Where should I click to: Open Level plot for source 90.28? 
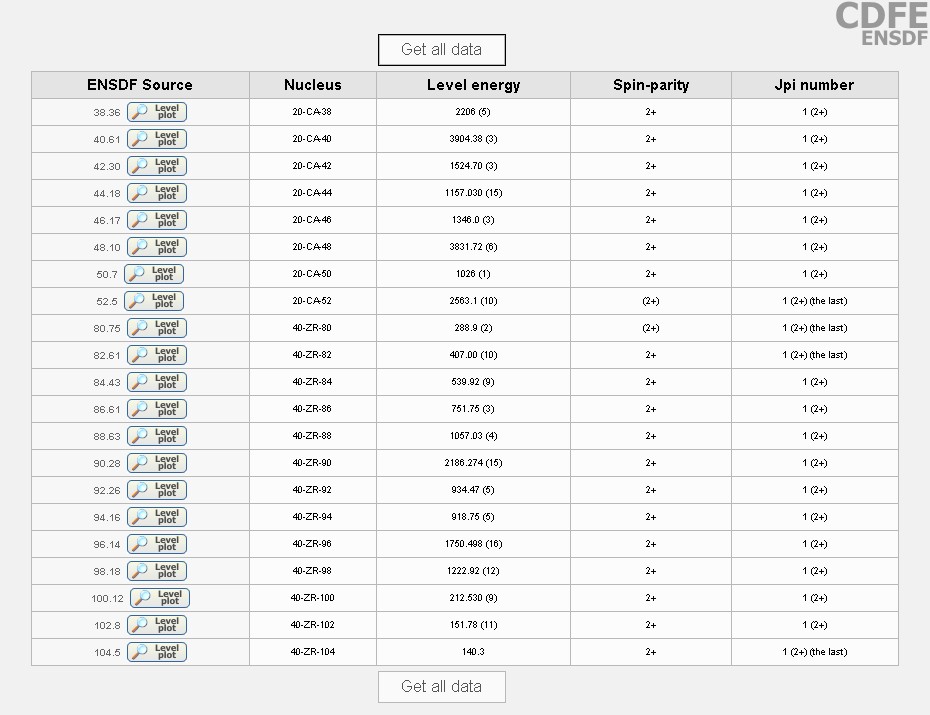tap(157, 463)
